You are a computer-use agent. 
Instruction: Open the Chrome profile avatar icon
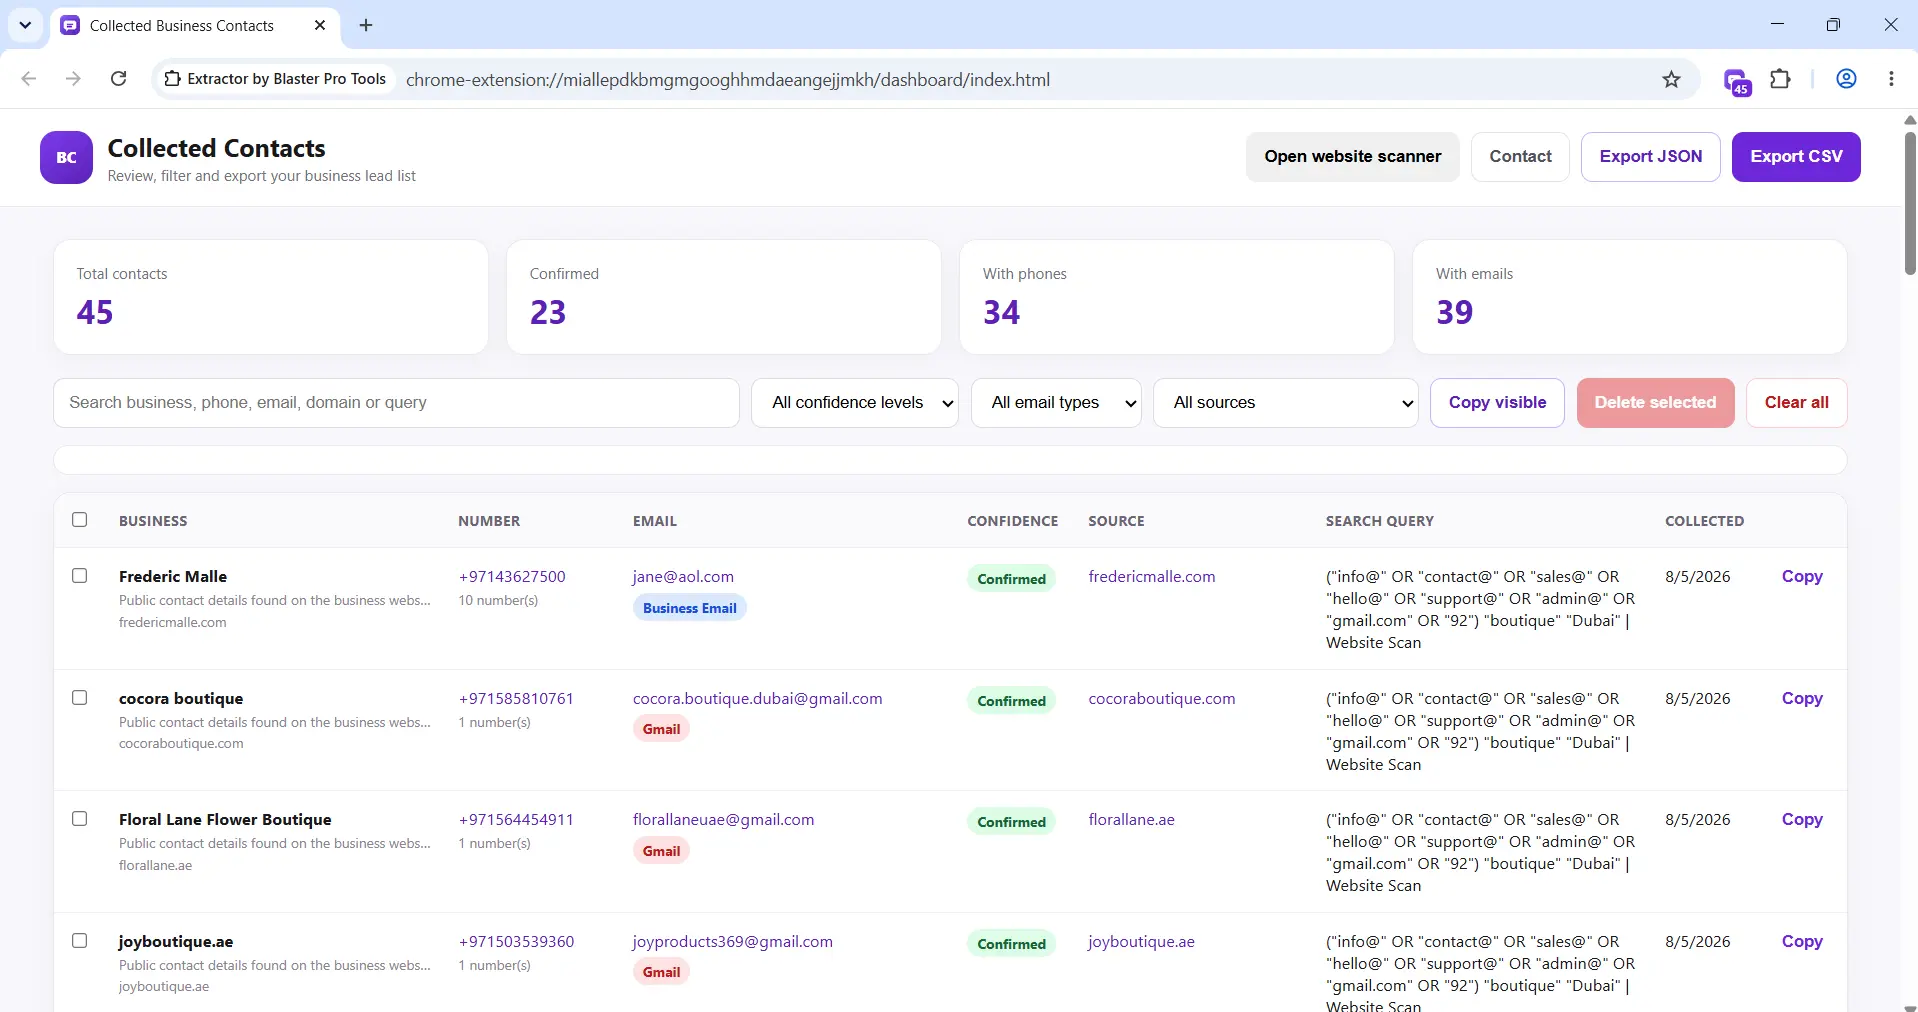[x=1847, y=79]
